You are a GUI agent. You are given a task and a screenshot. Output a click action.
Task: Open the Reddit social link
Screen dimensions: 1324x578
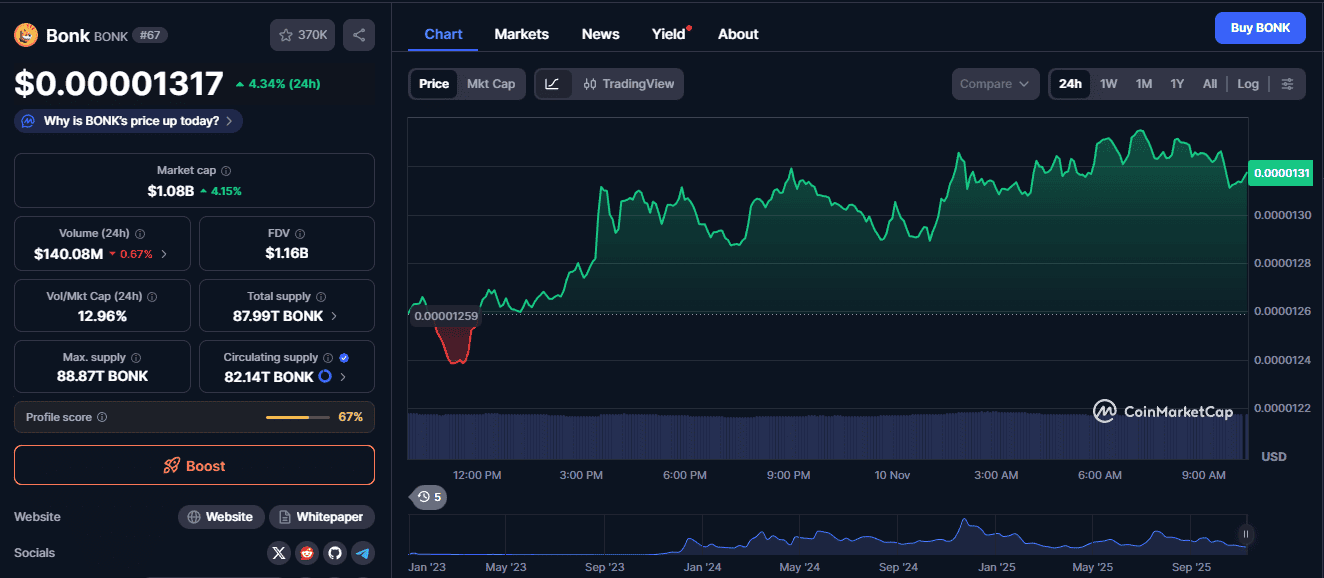(307, 553)
